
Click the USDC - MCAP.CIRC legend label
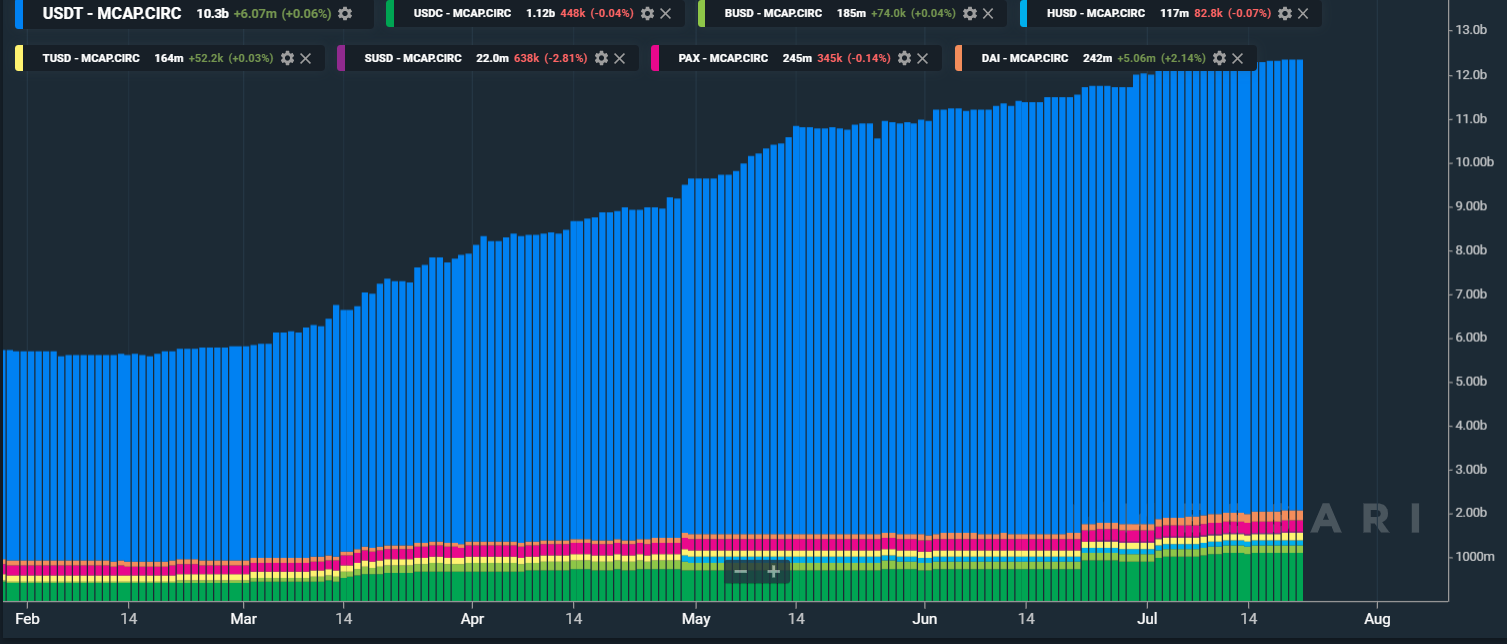[x=463, y=14]
